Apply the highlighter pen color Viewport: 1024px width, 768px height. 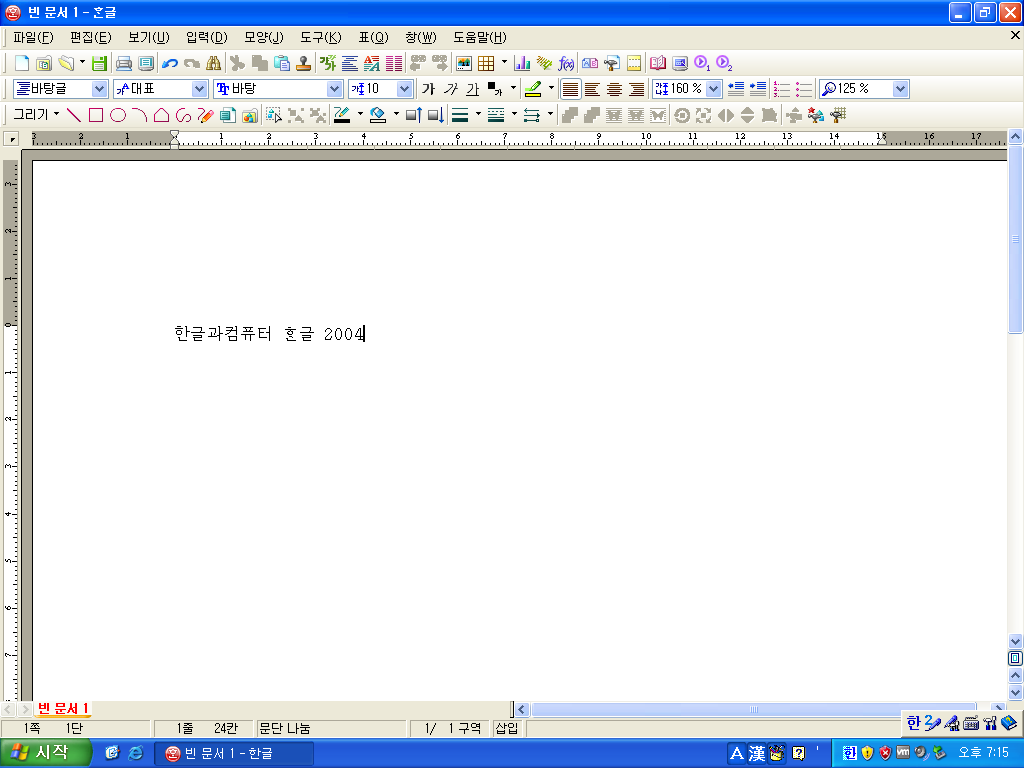point(534,89)
